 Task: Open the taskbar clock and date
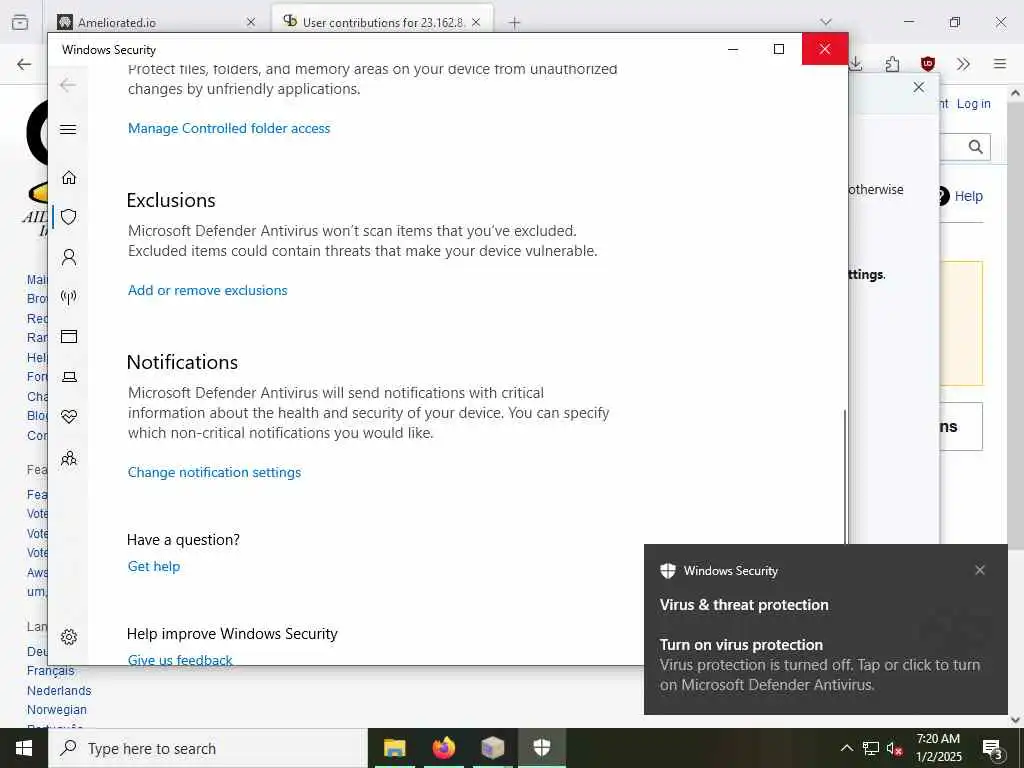click(x=938, y=748)
